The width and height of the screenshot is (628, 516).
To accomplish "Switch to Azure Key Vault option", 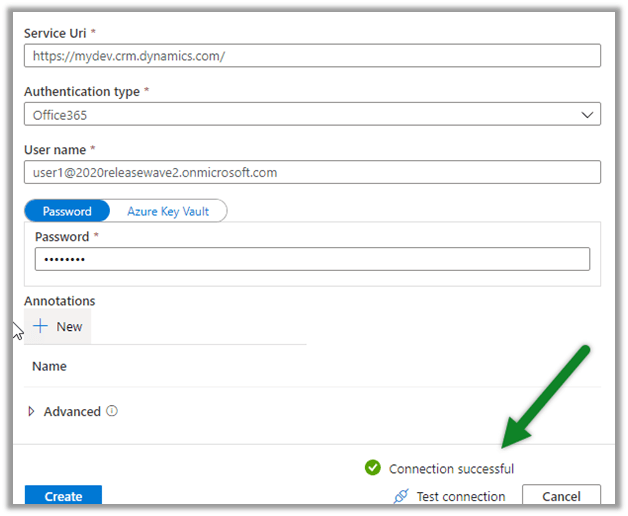I will tap(168, 211).
